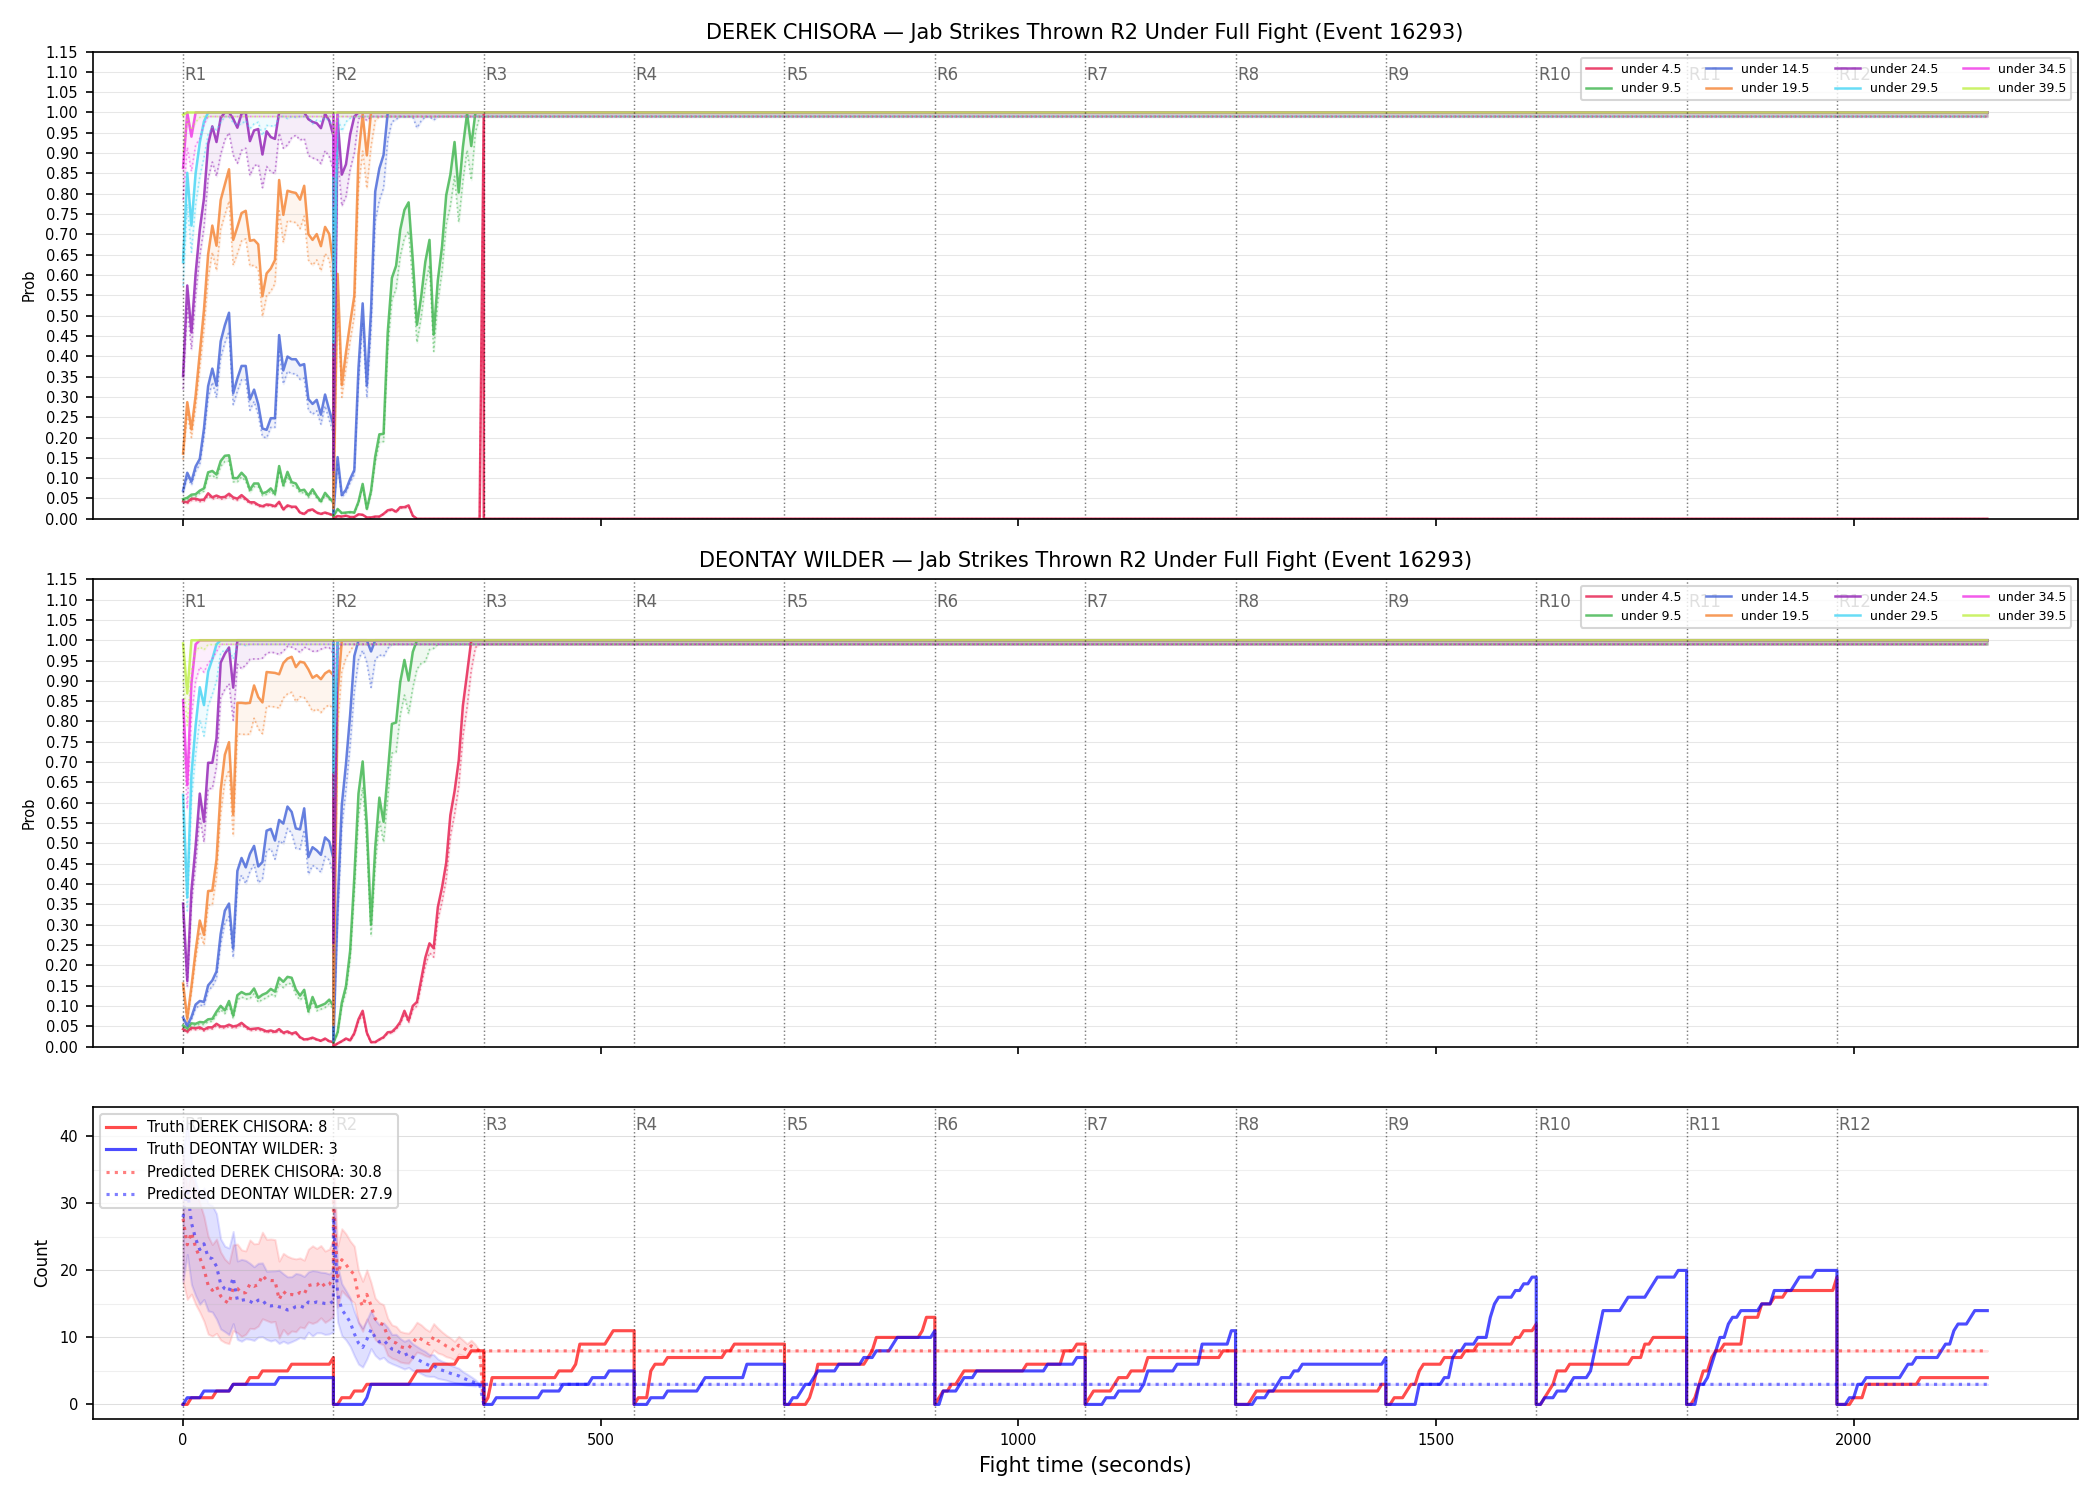Viewport: 2100px width, 1500px height.
Task: Click the 'Prob' label of the Chisora chart
Action: [x=29, y=287]
